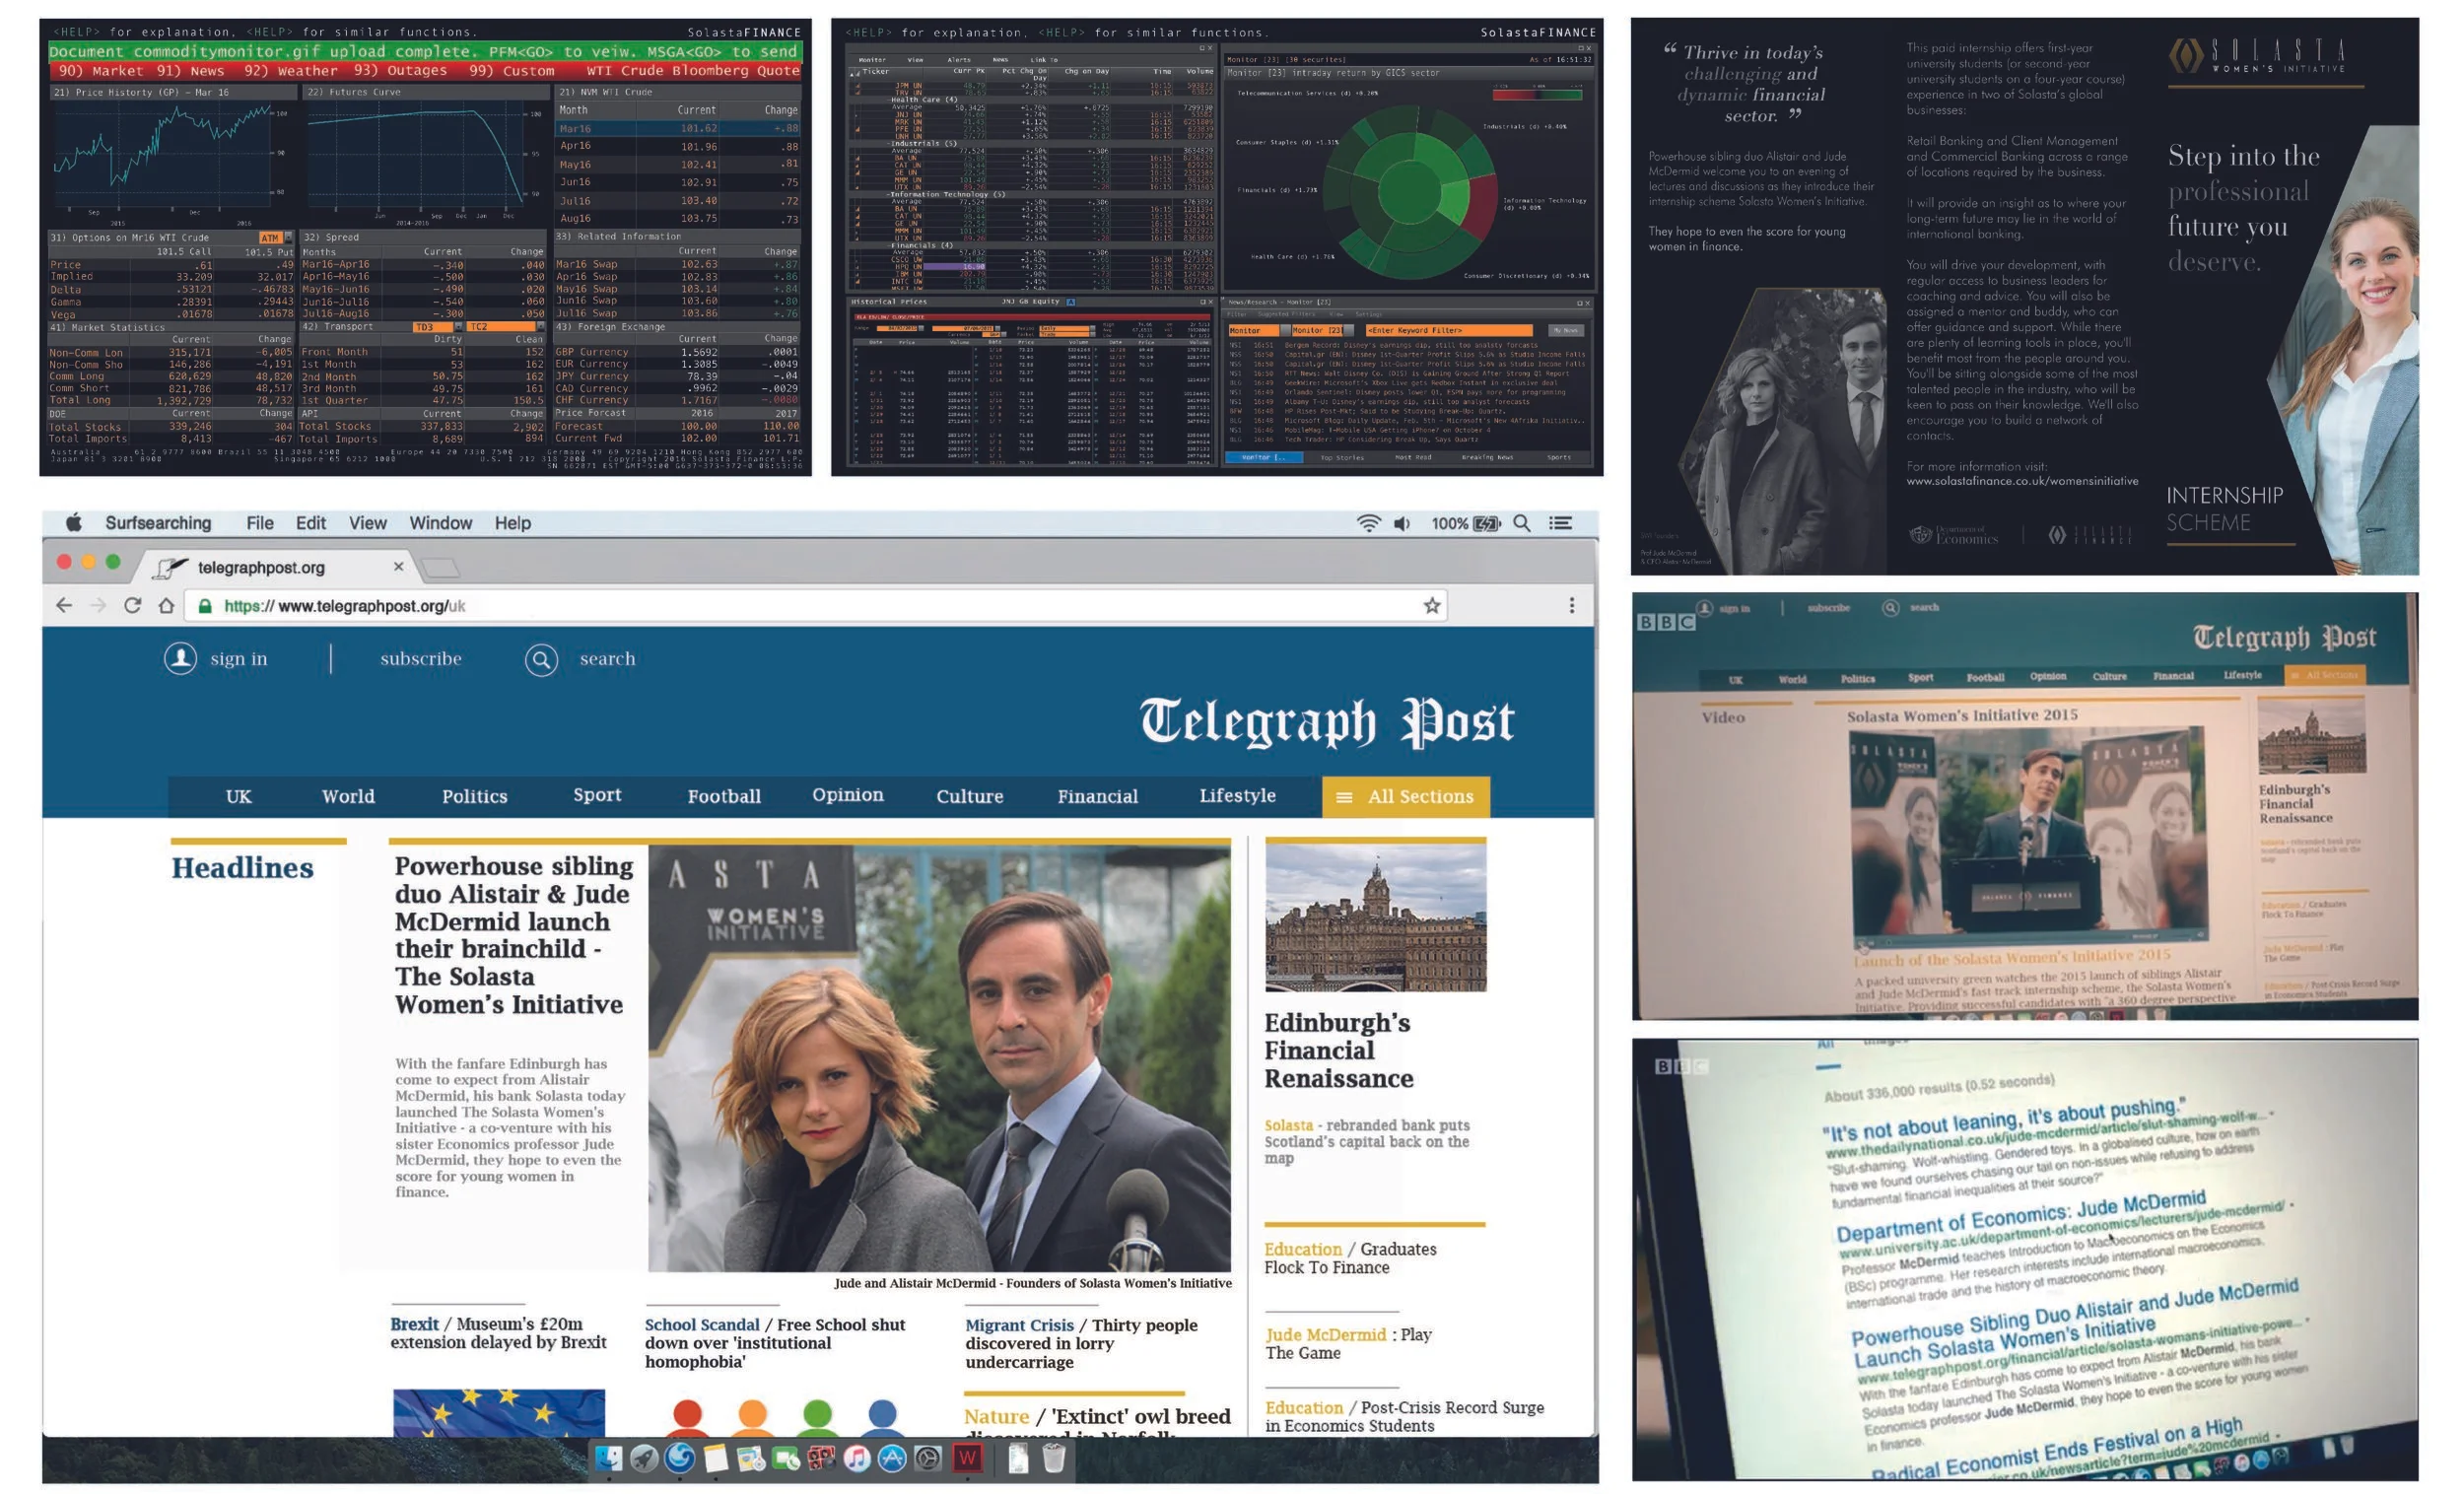Open the Window menu
The height and width of the screenshot is (1494, 2464).
pos(440,523)
